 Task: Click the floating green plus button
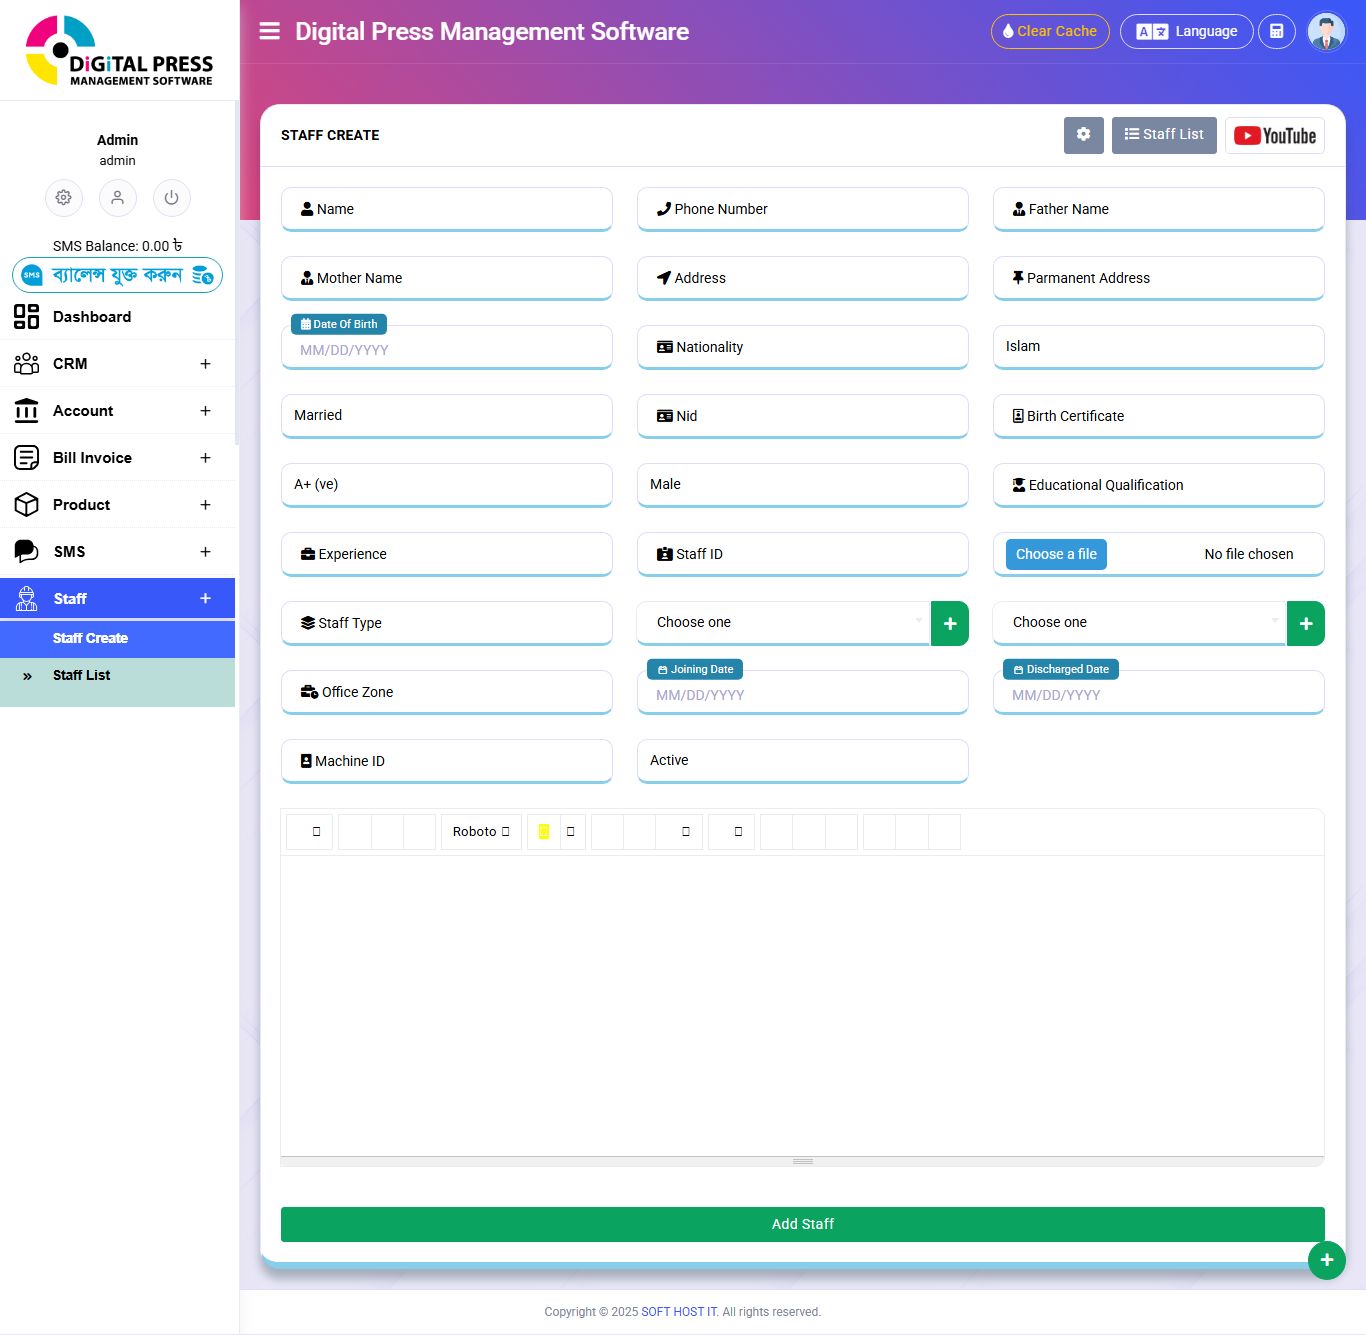coord(1326,1260)
